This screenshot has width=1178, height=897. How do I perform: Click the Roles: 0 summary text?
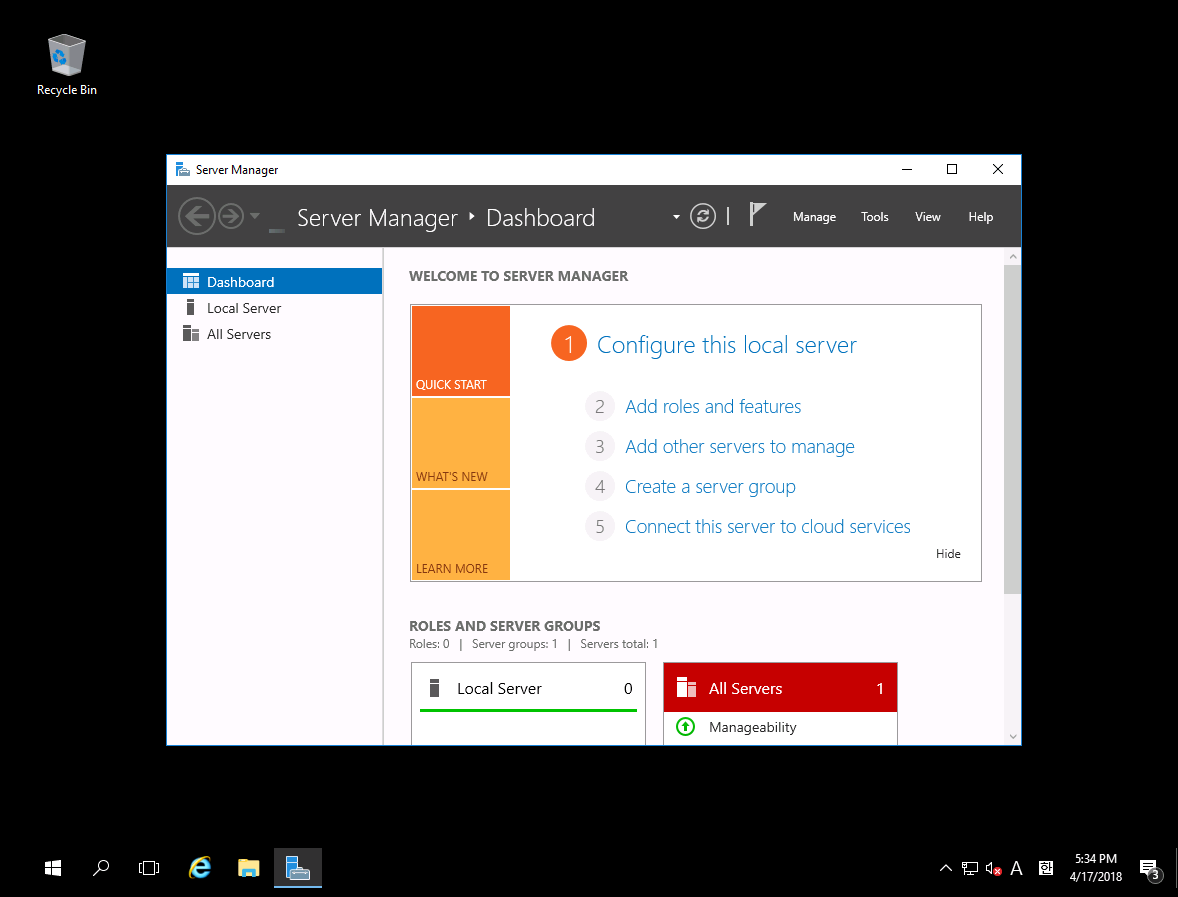(x=429, y=644)
